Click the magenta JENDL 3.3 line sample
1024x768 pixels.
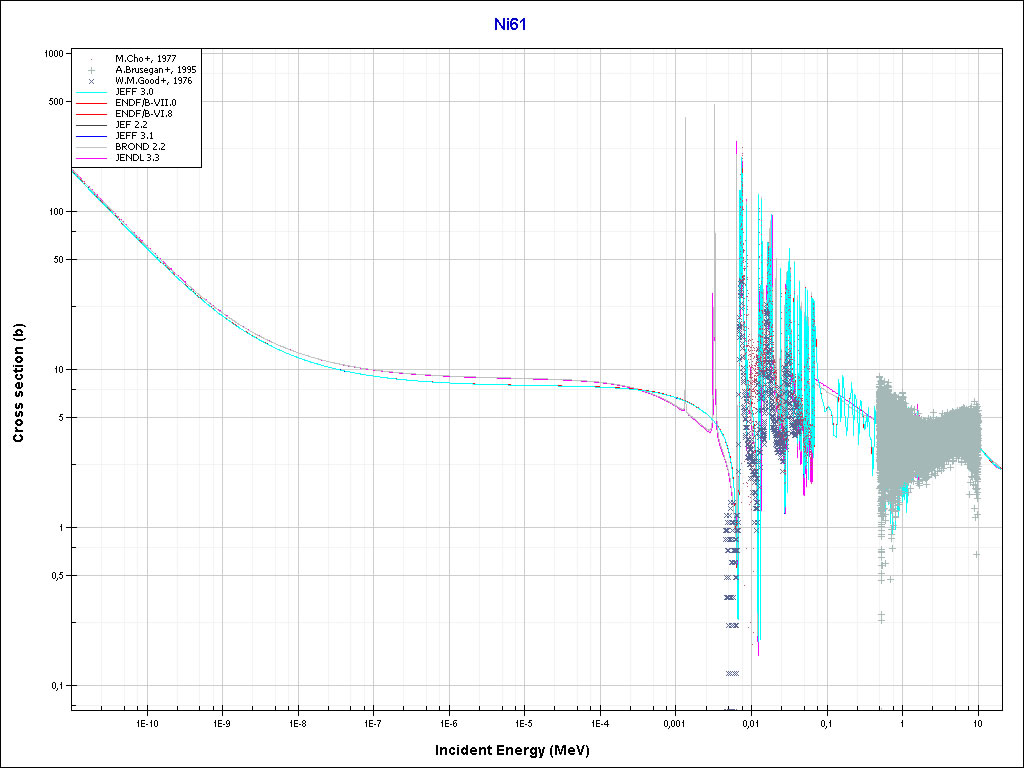[91, 157]
